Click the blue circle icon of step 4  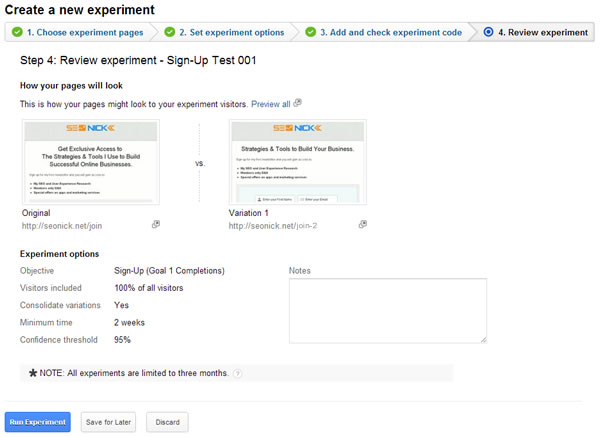coord(488,32)
